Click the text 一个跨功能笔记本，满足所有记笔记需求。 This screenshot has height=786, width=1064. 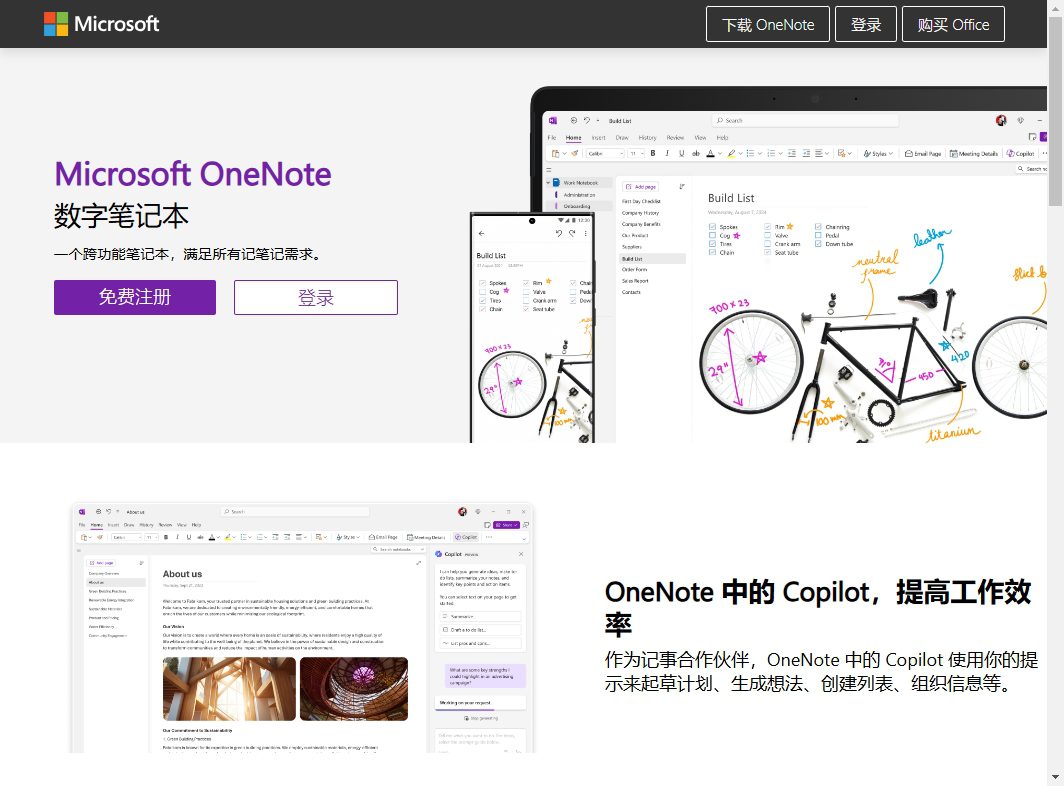point(190,255)
